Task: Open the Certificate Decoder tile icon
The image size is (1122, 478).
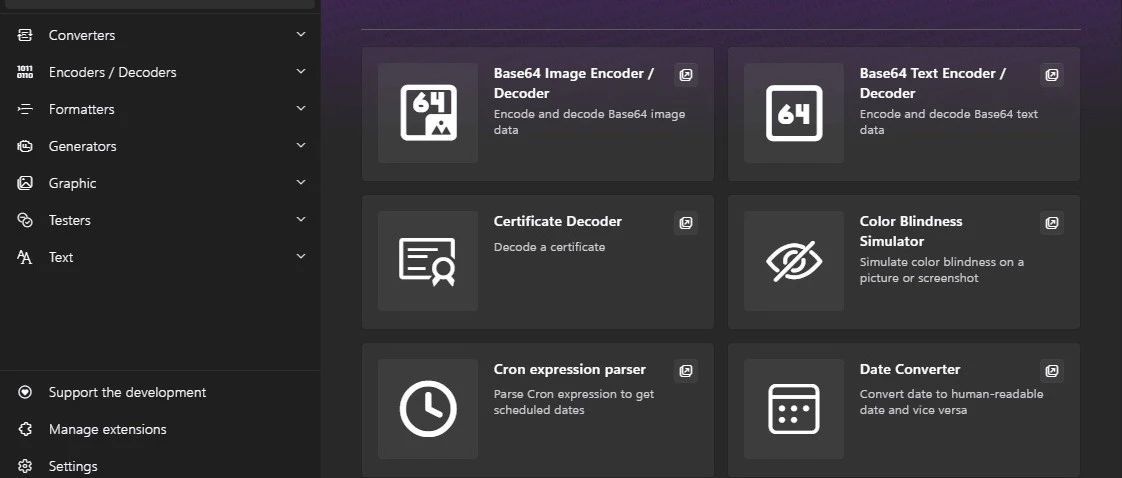Action: click(x=427, y=261)
